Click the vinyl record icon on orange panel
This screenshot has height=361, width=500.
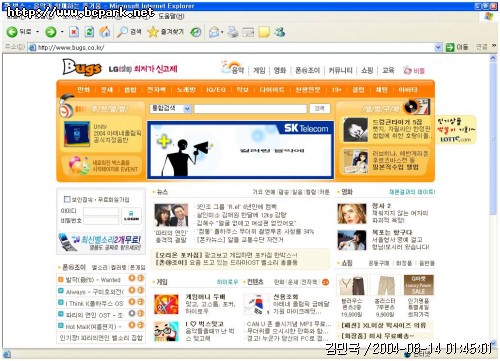click(411, 107)
